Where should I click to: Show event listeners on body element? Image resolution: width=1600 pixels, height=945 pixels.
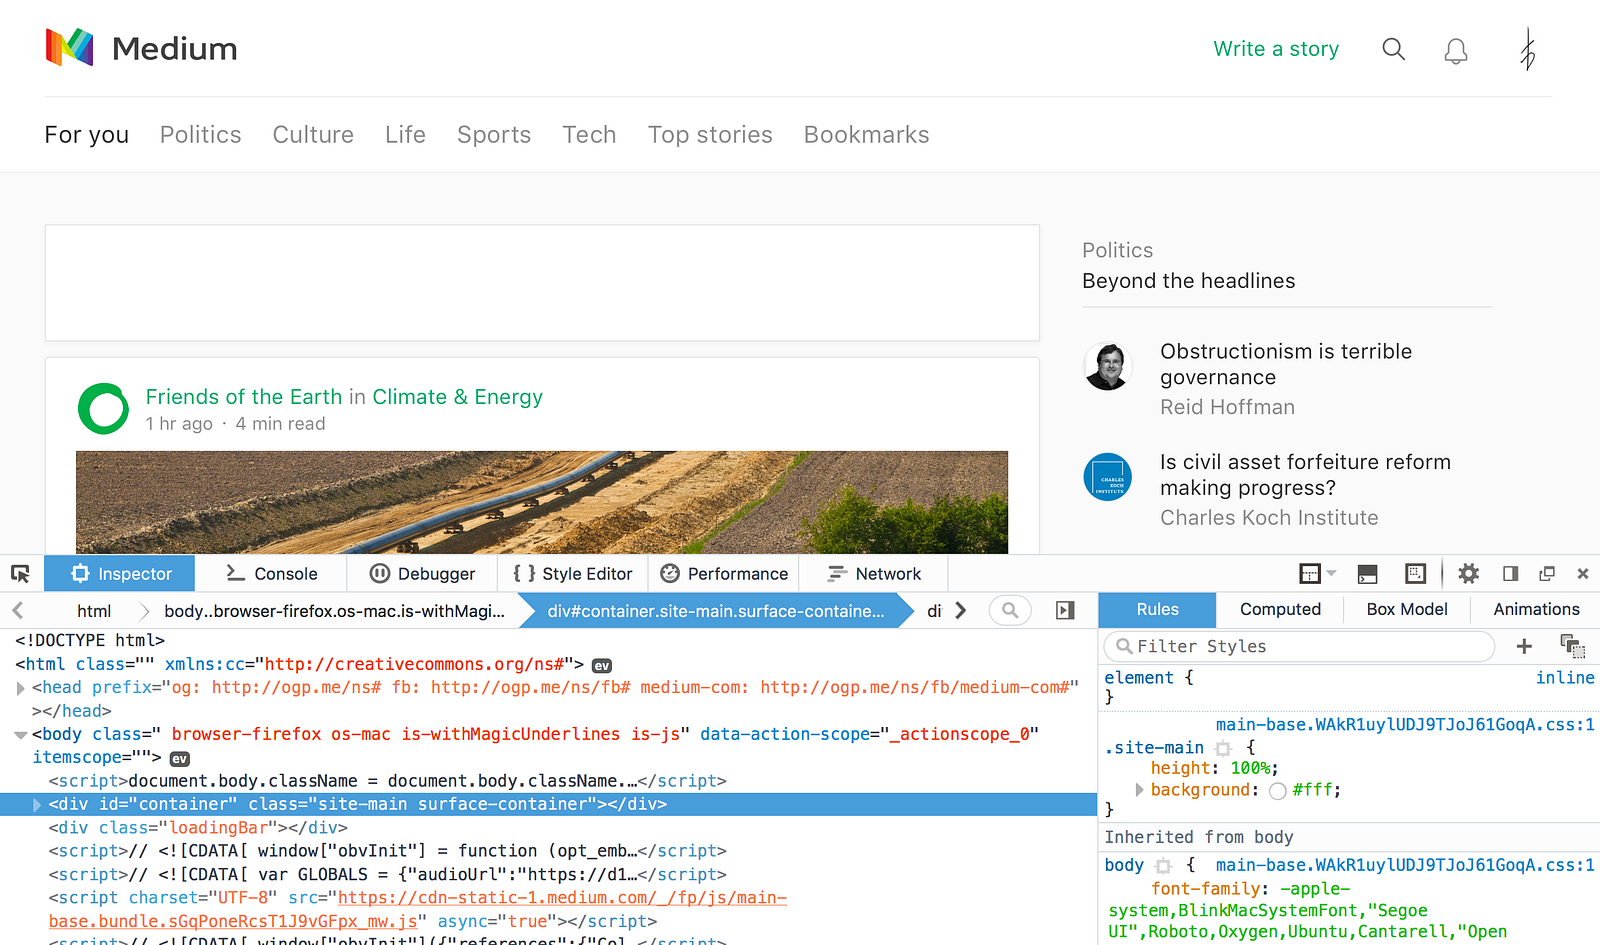[x=180, y=759]
